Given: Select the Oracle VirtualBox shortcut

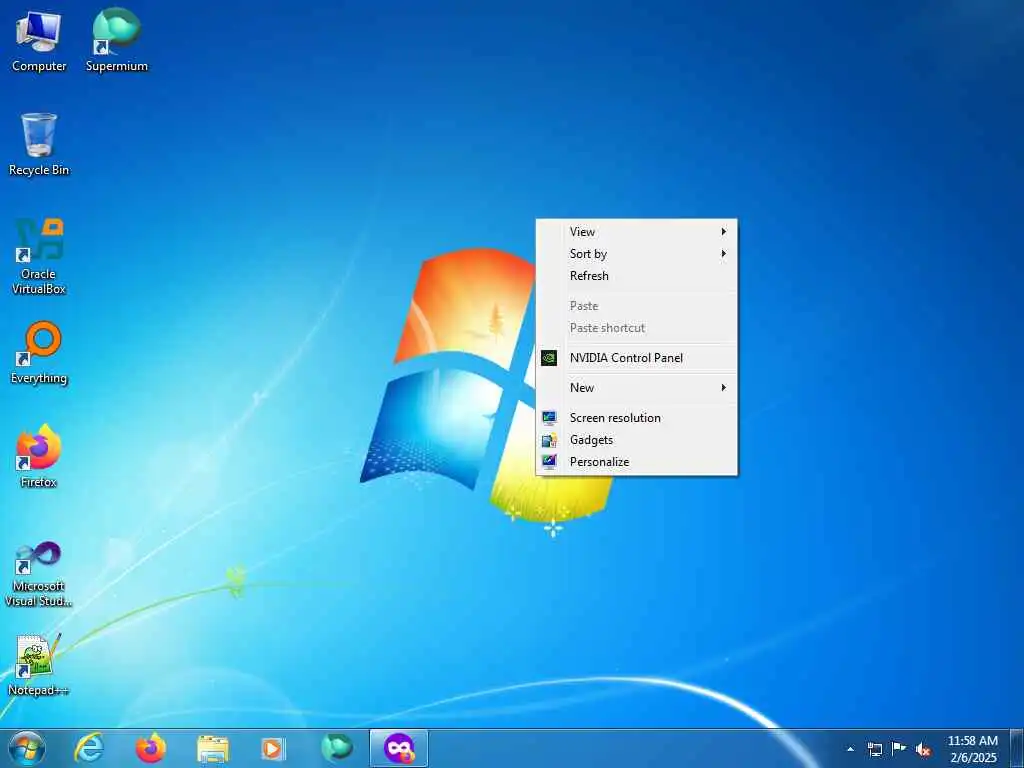Looking at the screenshot, I should (39, 256).
